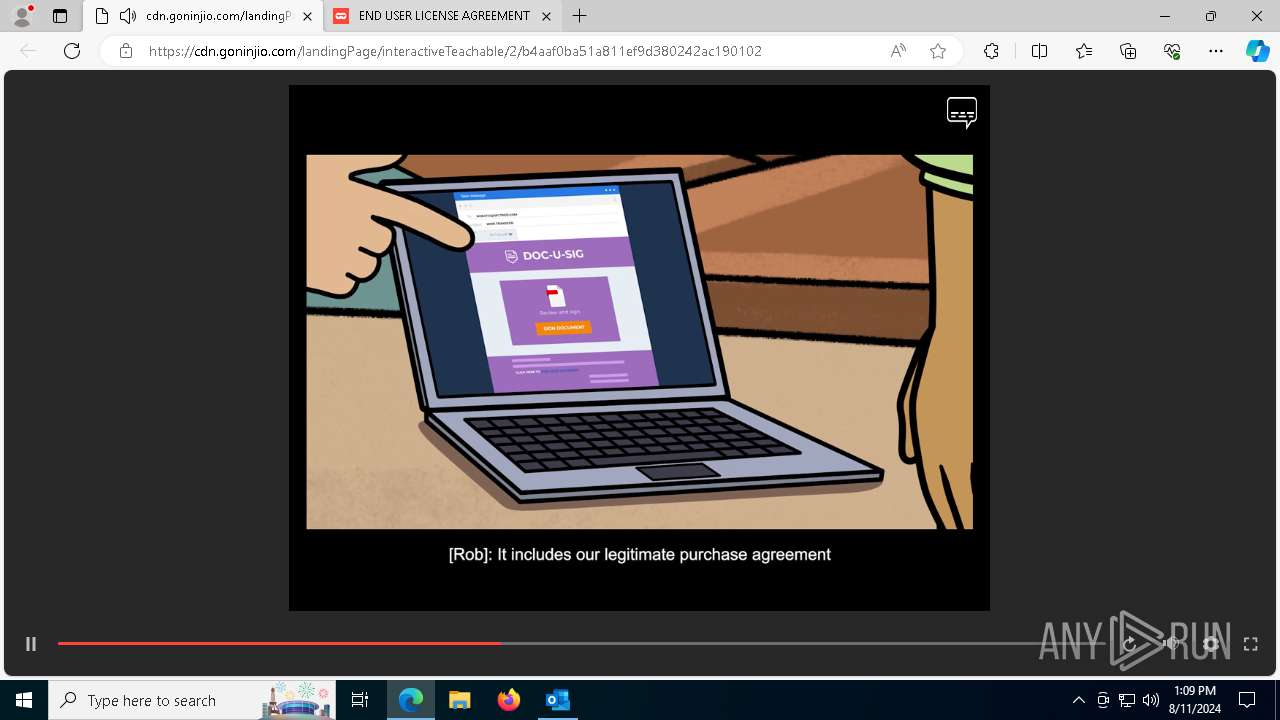Switch to END USER LICENSE AGREEMENT tab

pyautogui.click(x=442, y=16)
